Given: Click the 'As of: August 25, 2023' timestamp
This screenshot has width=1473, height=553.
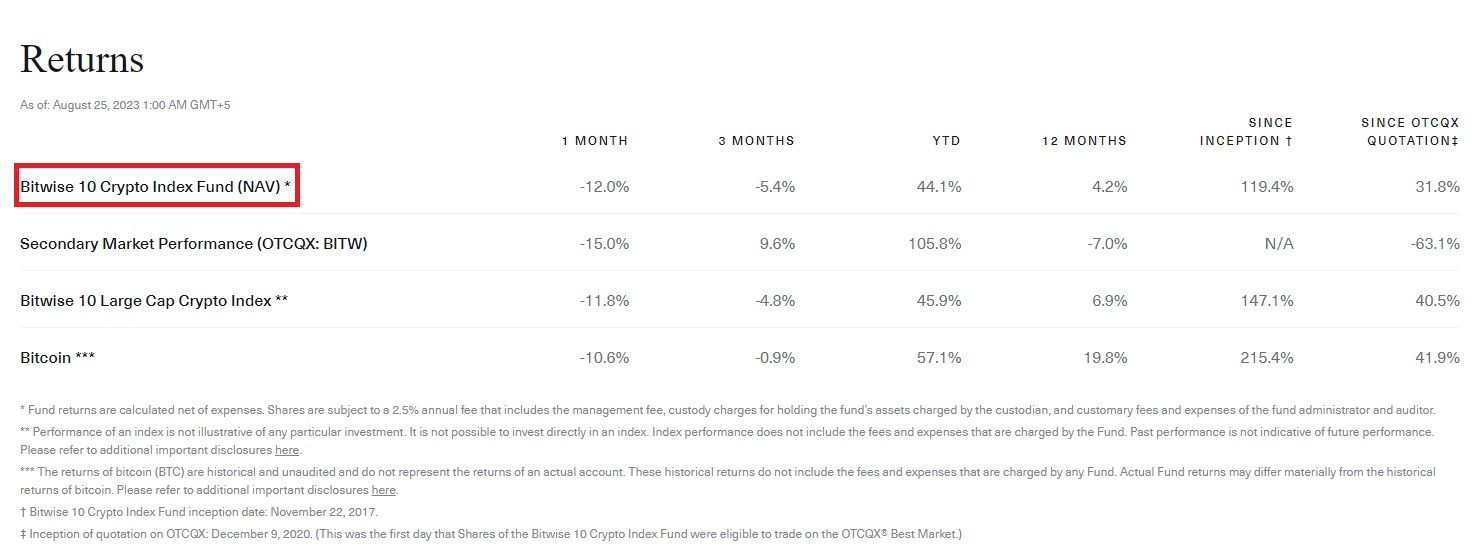Looking at the screenshot, I should pyautogui.click(x=125, y=105).
